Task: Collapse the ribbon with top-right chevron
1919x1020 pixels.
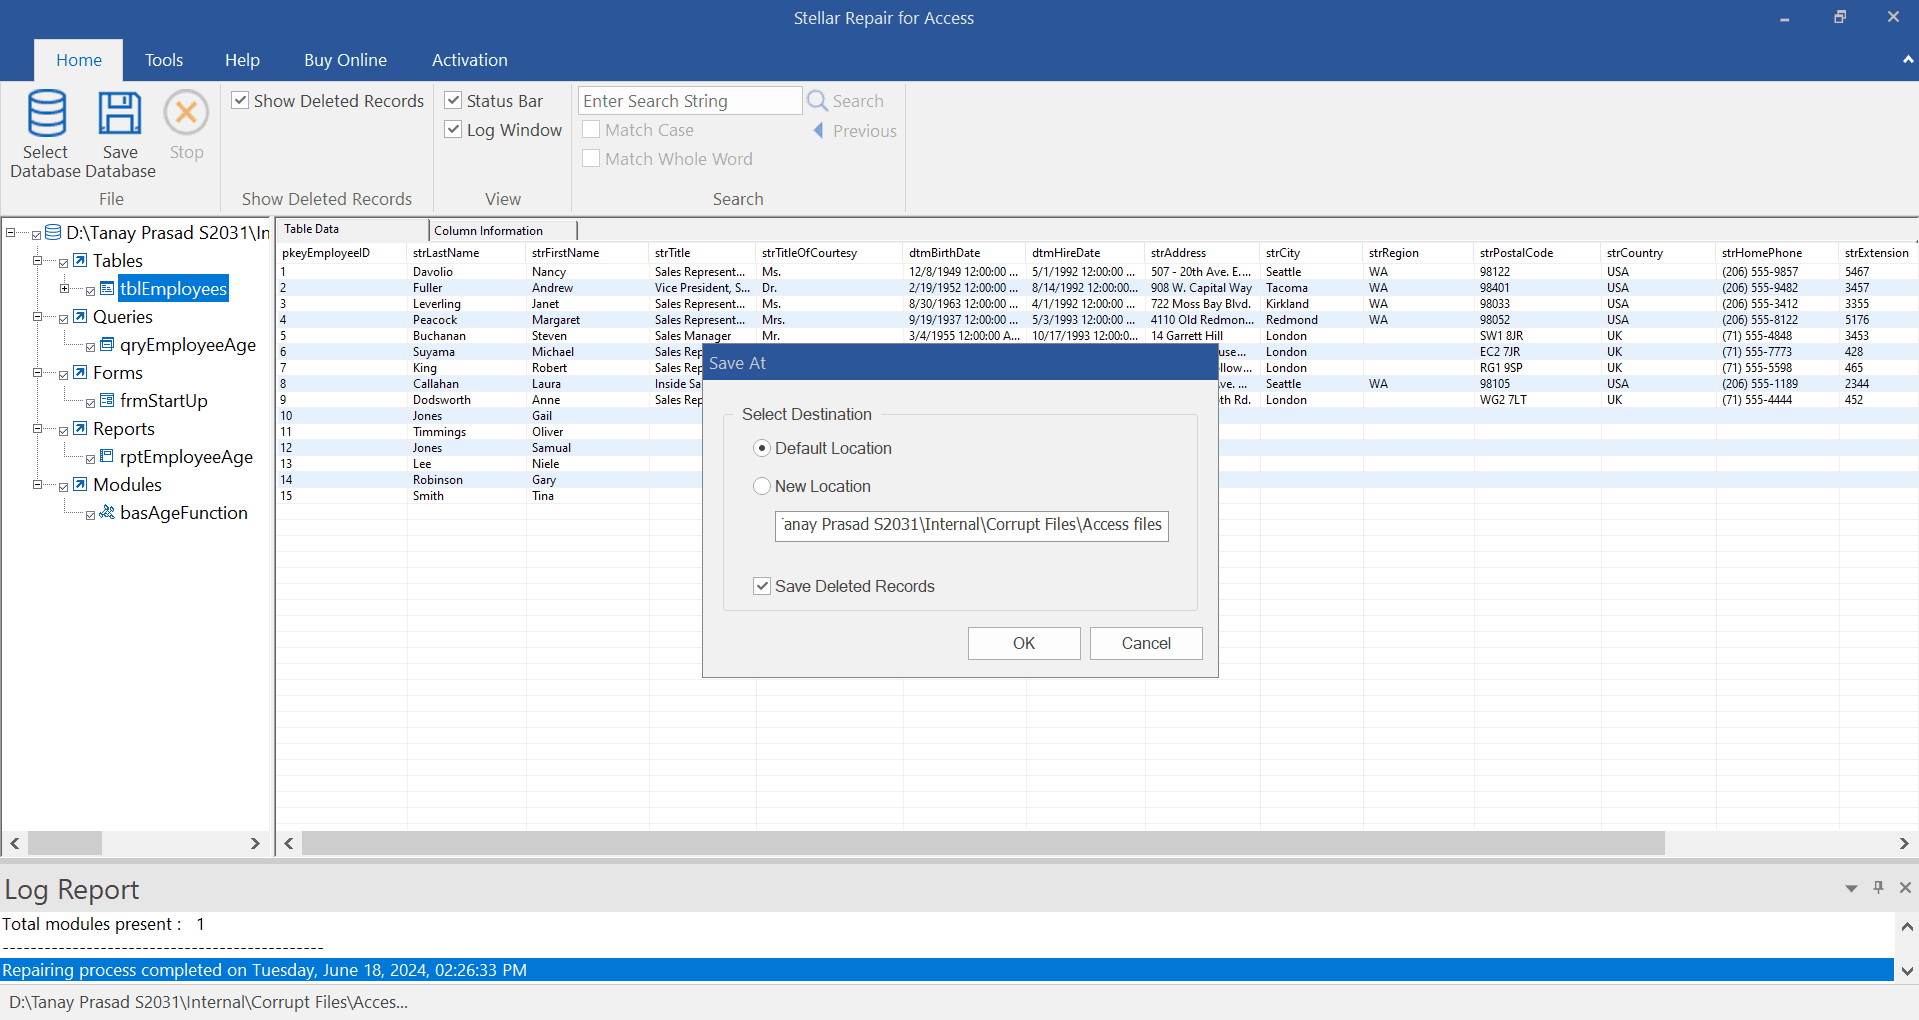Action: 1908,60
